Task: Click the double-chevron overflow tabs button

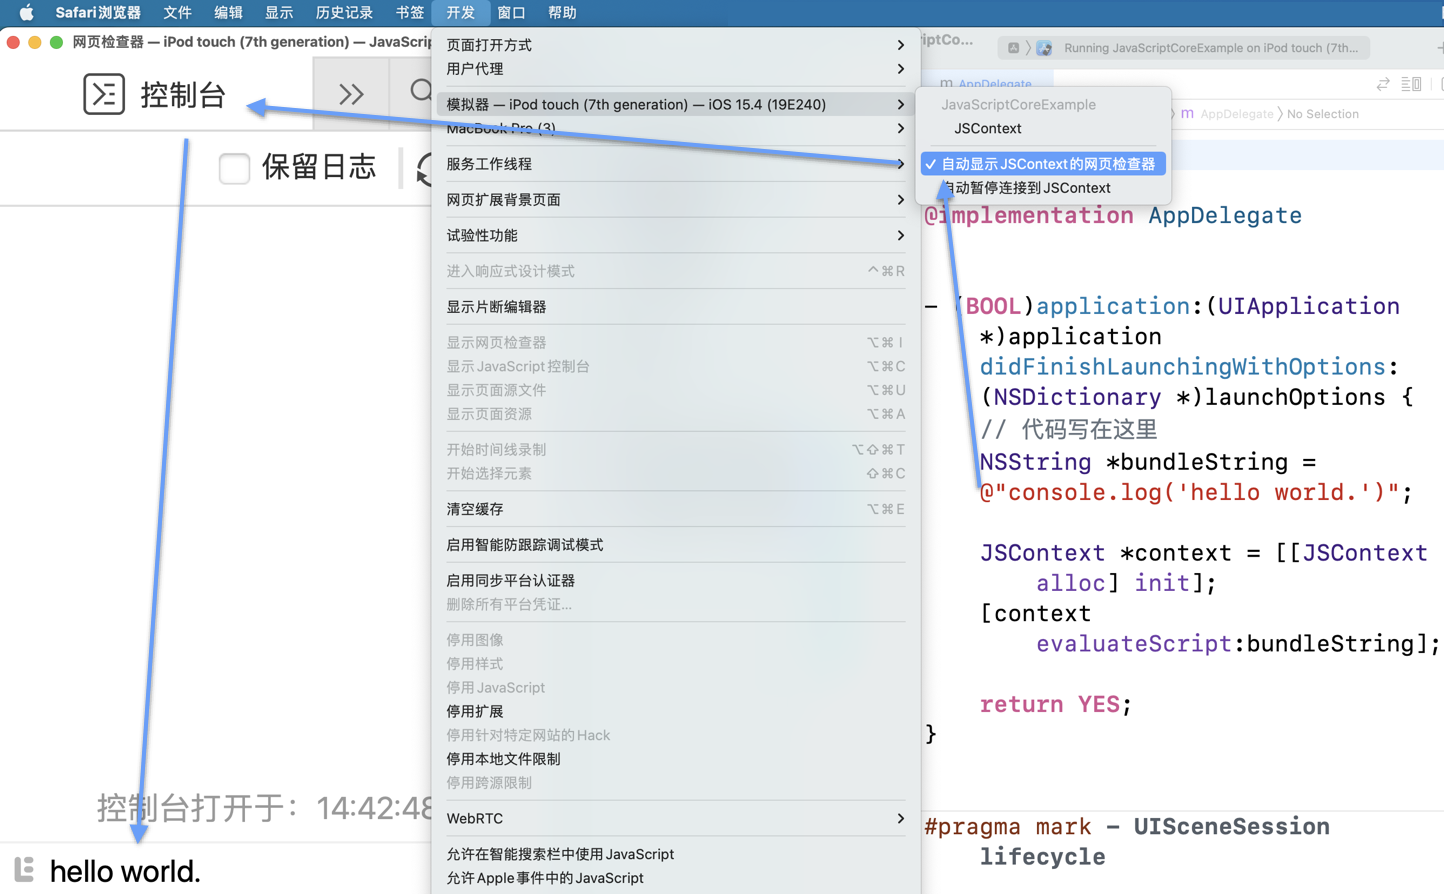Action: [x=351, y=94]
